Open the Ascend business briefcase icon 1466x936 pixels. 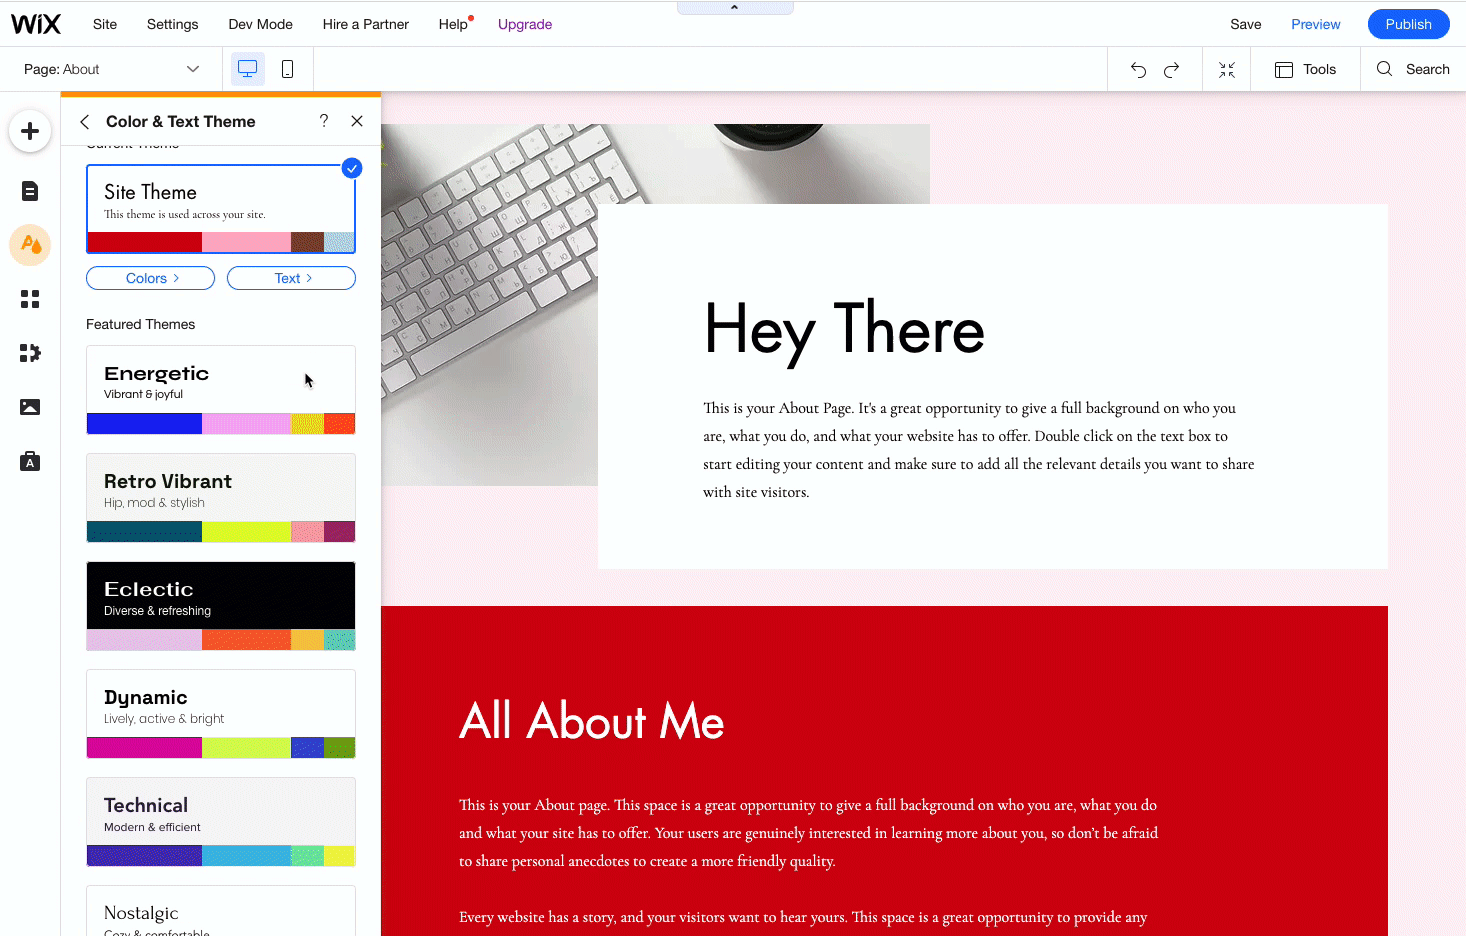30,461
